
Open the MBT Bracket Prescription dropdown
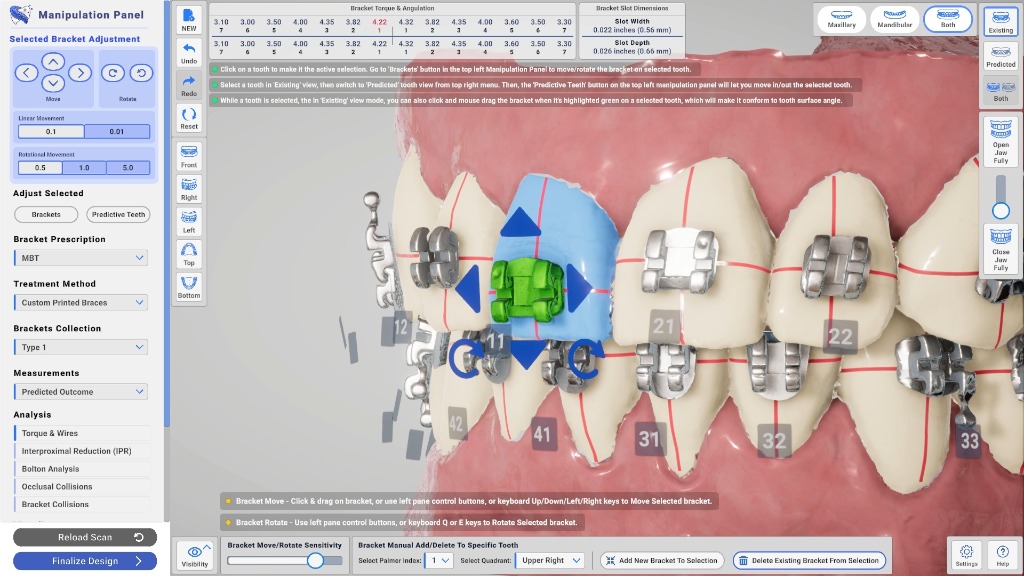point(81,257)
